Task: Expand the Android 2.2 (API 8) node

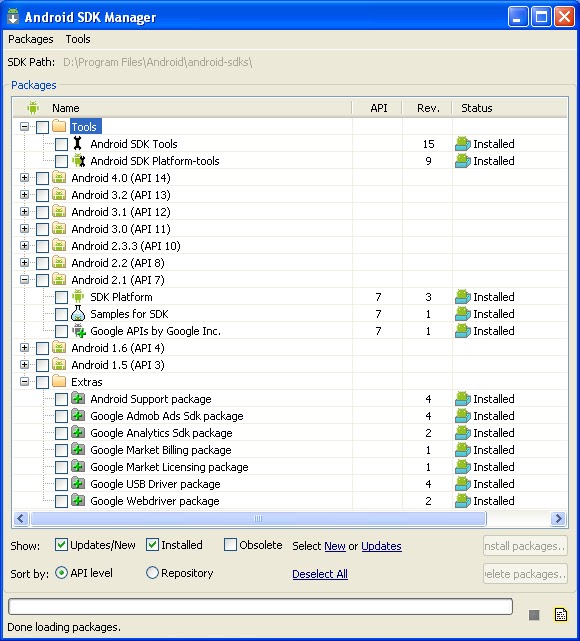Action: [x=25, y=262]
